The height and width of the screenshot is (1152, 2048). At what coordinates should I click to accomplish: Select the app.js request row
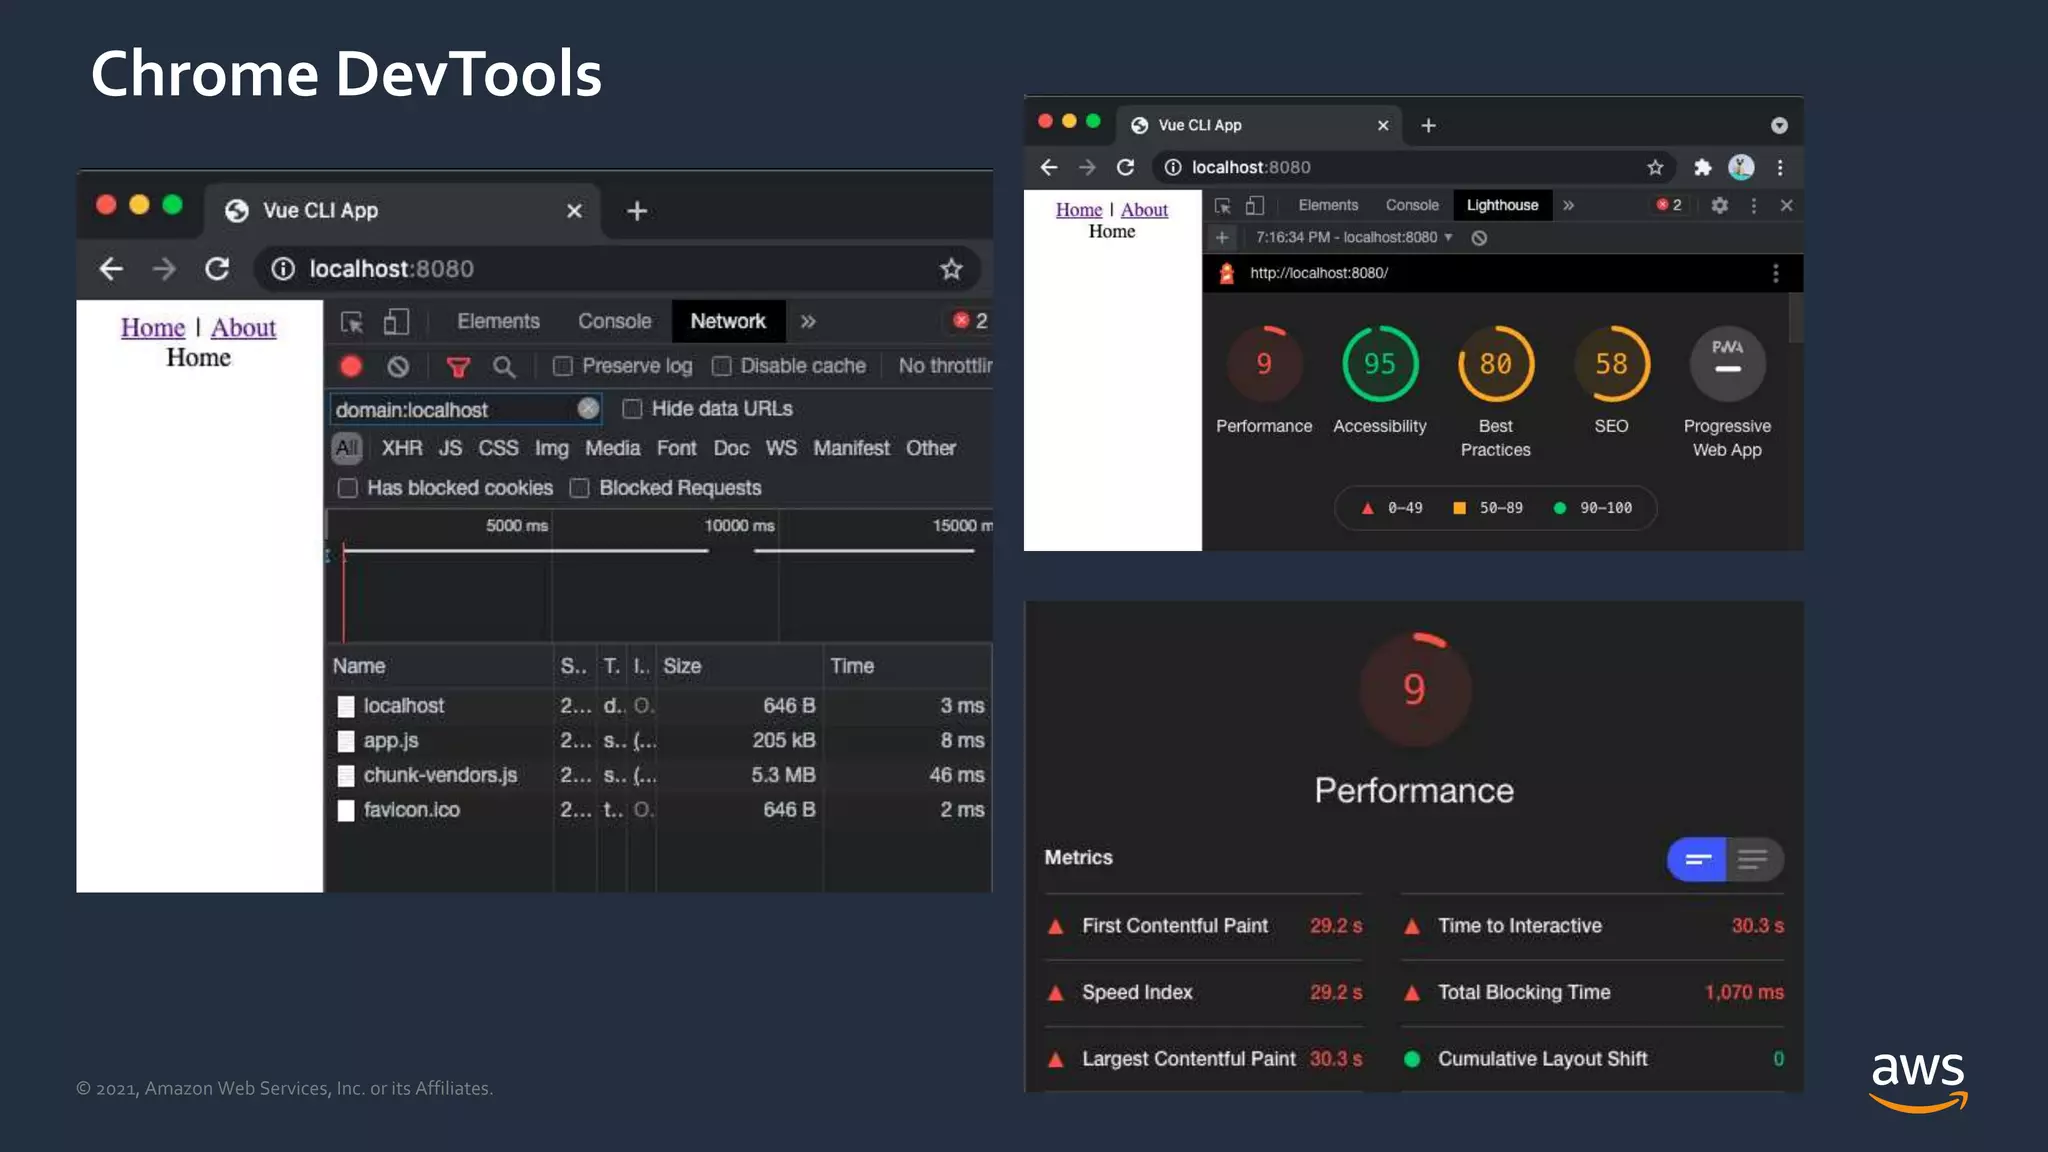(x=660, y=740)
